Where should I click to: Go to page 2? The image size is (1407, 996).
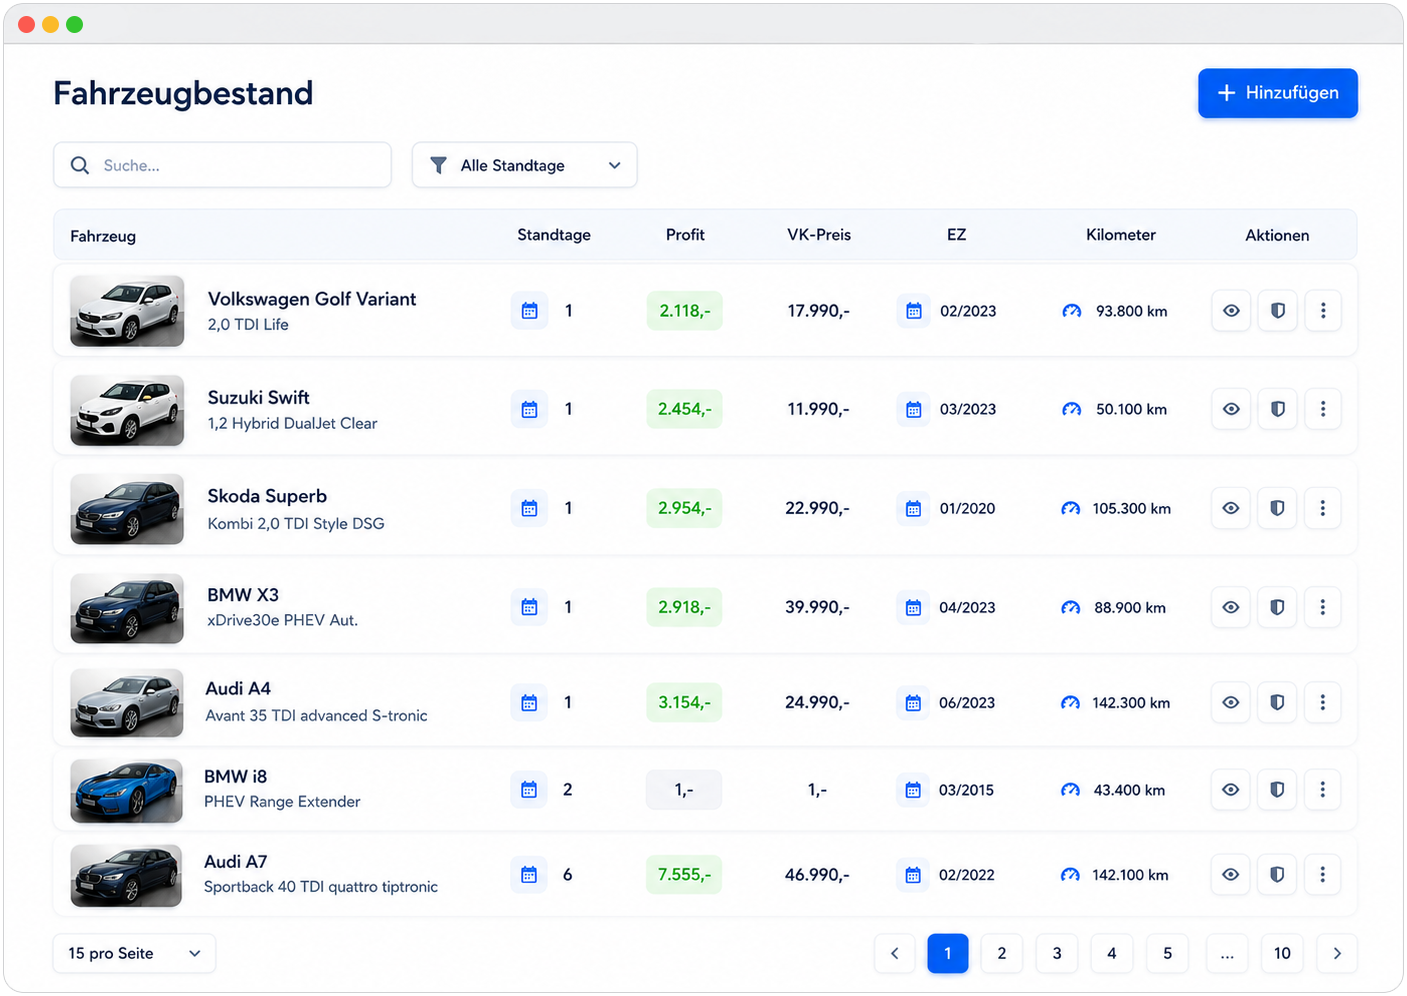click(x=1002, y=953)
